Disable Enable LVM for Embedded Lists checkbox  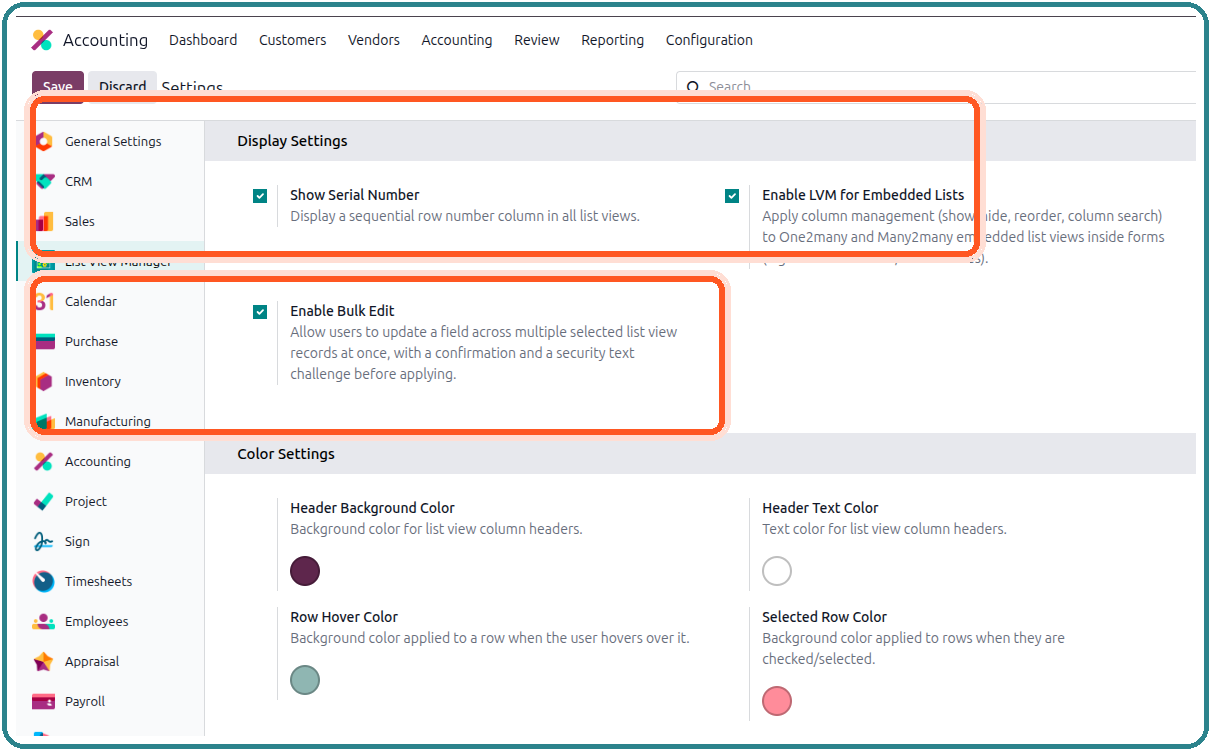pyautogui.click(x=732, y=196)
